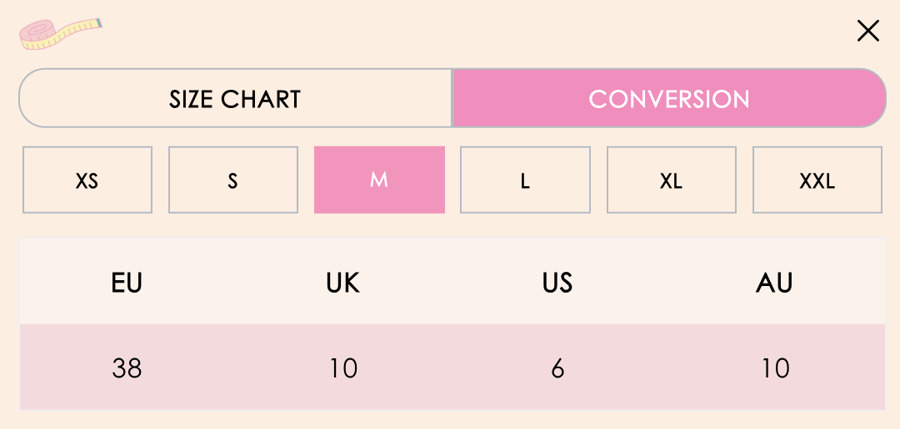
Task: Select the XL size option
Action: pyautogui.click(x=671, y=181)
